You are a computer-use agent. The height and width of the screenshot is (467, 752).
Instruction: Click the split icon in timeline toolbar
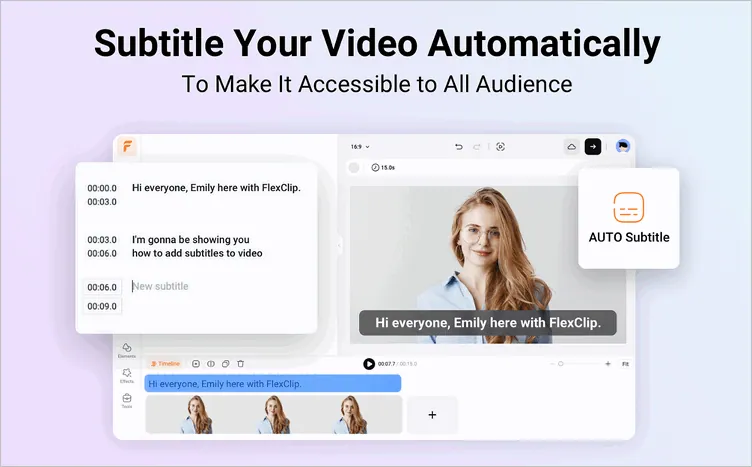pos(211,364)
